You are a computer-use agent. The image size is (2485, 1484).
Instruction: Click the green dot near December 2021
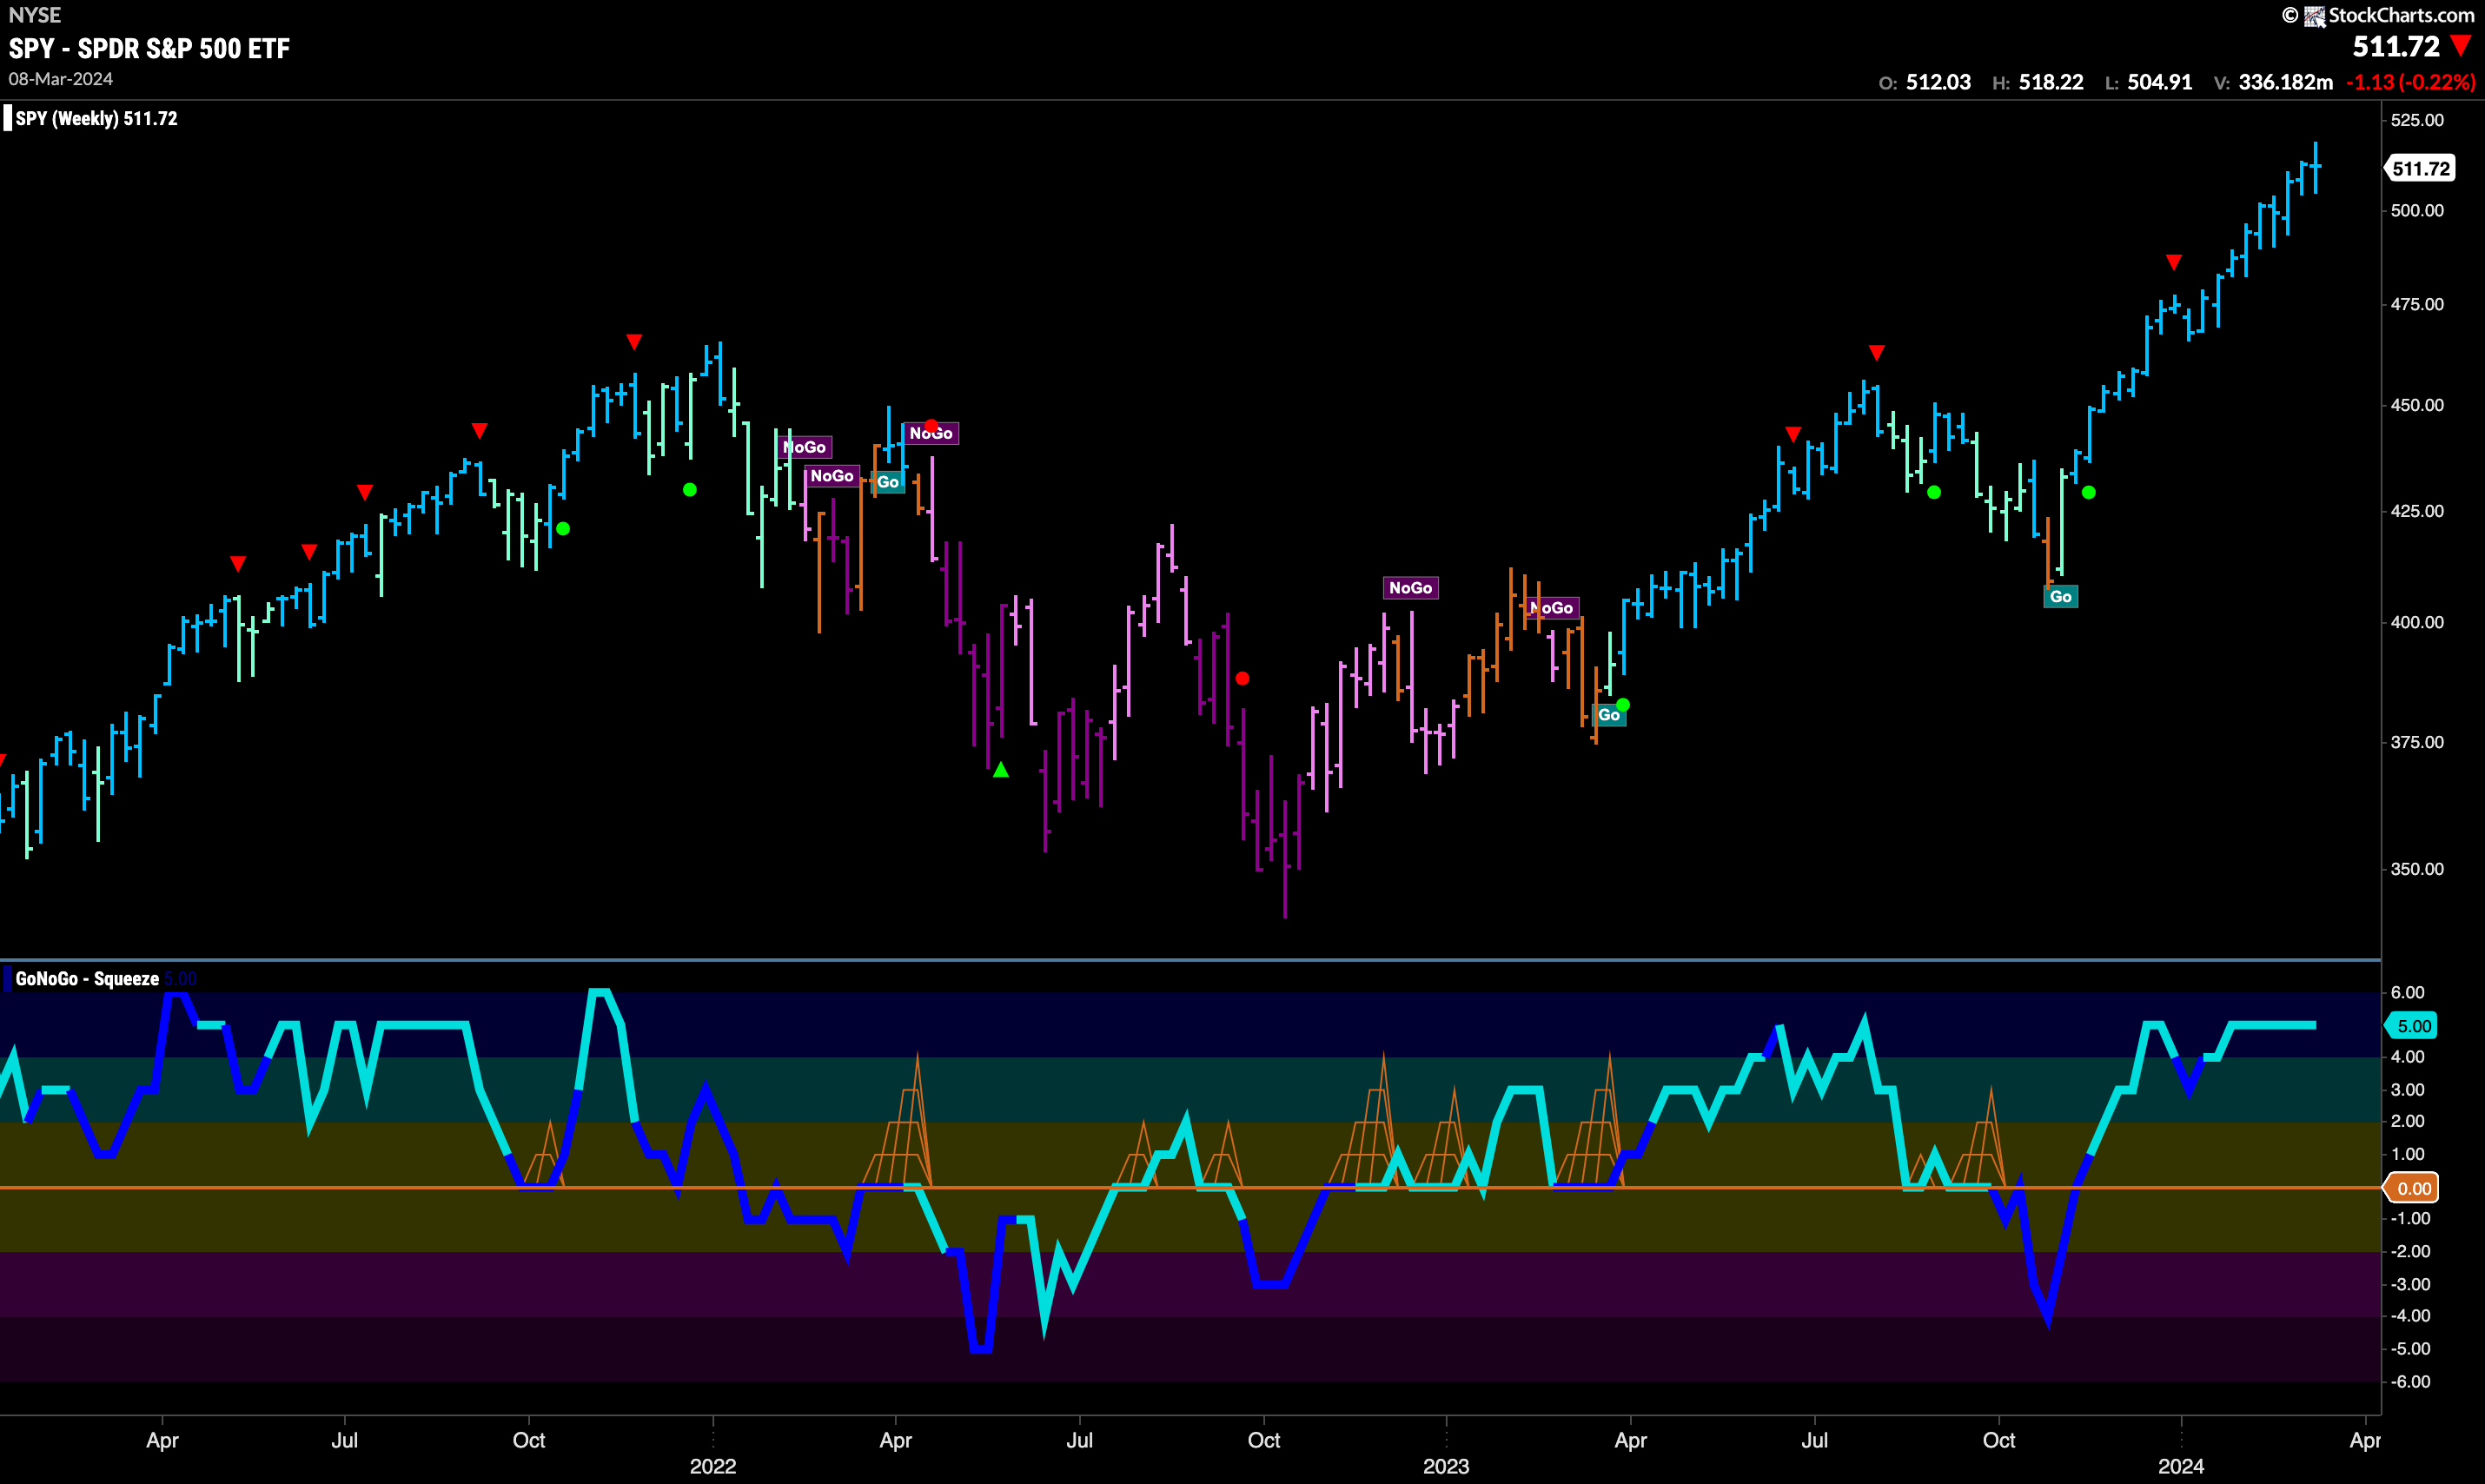[x=690, y=490]
